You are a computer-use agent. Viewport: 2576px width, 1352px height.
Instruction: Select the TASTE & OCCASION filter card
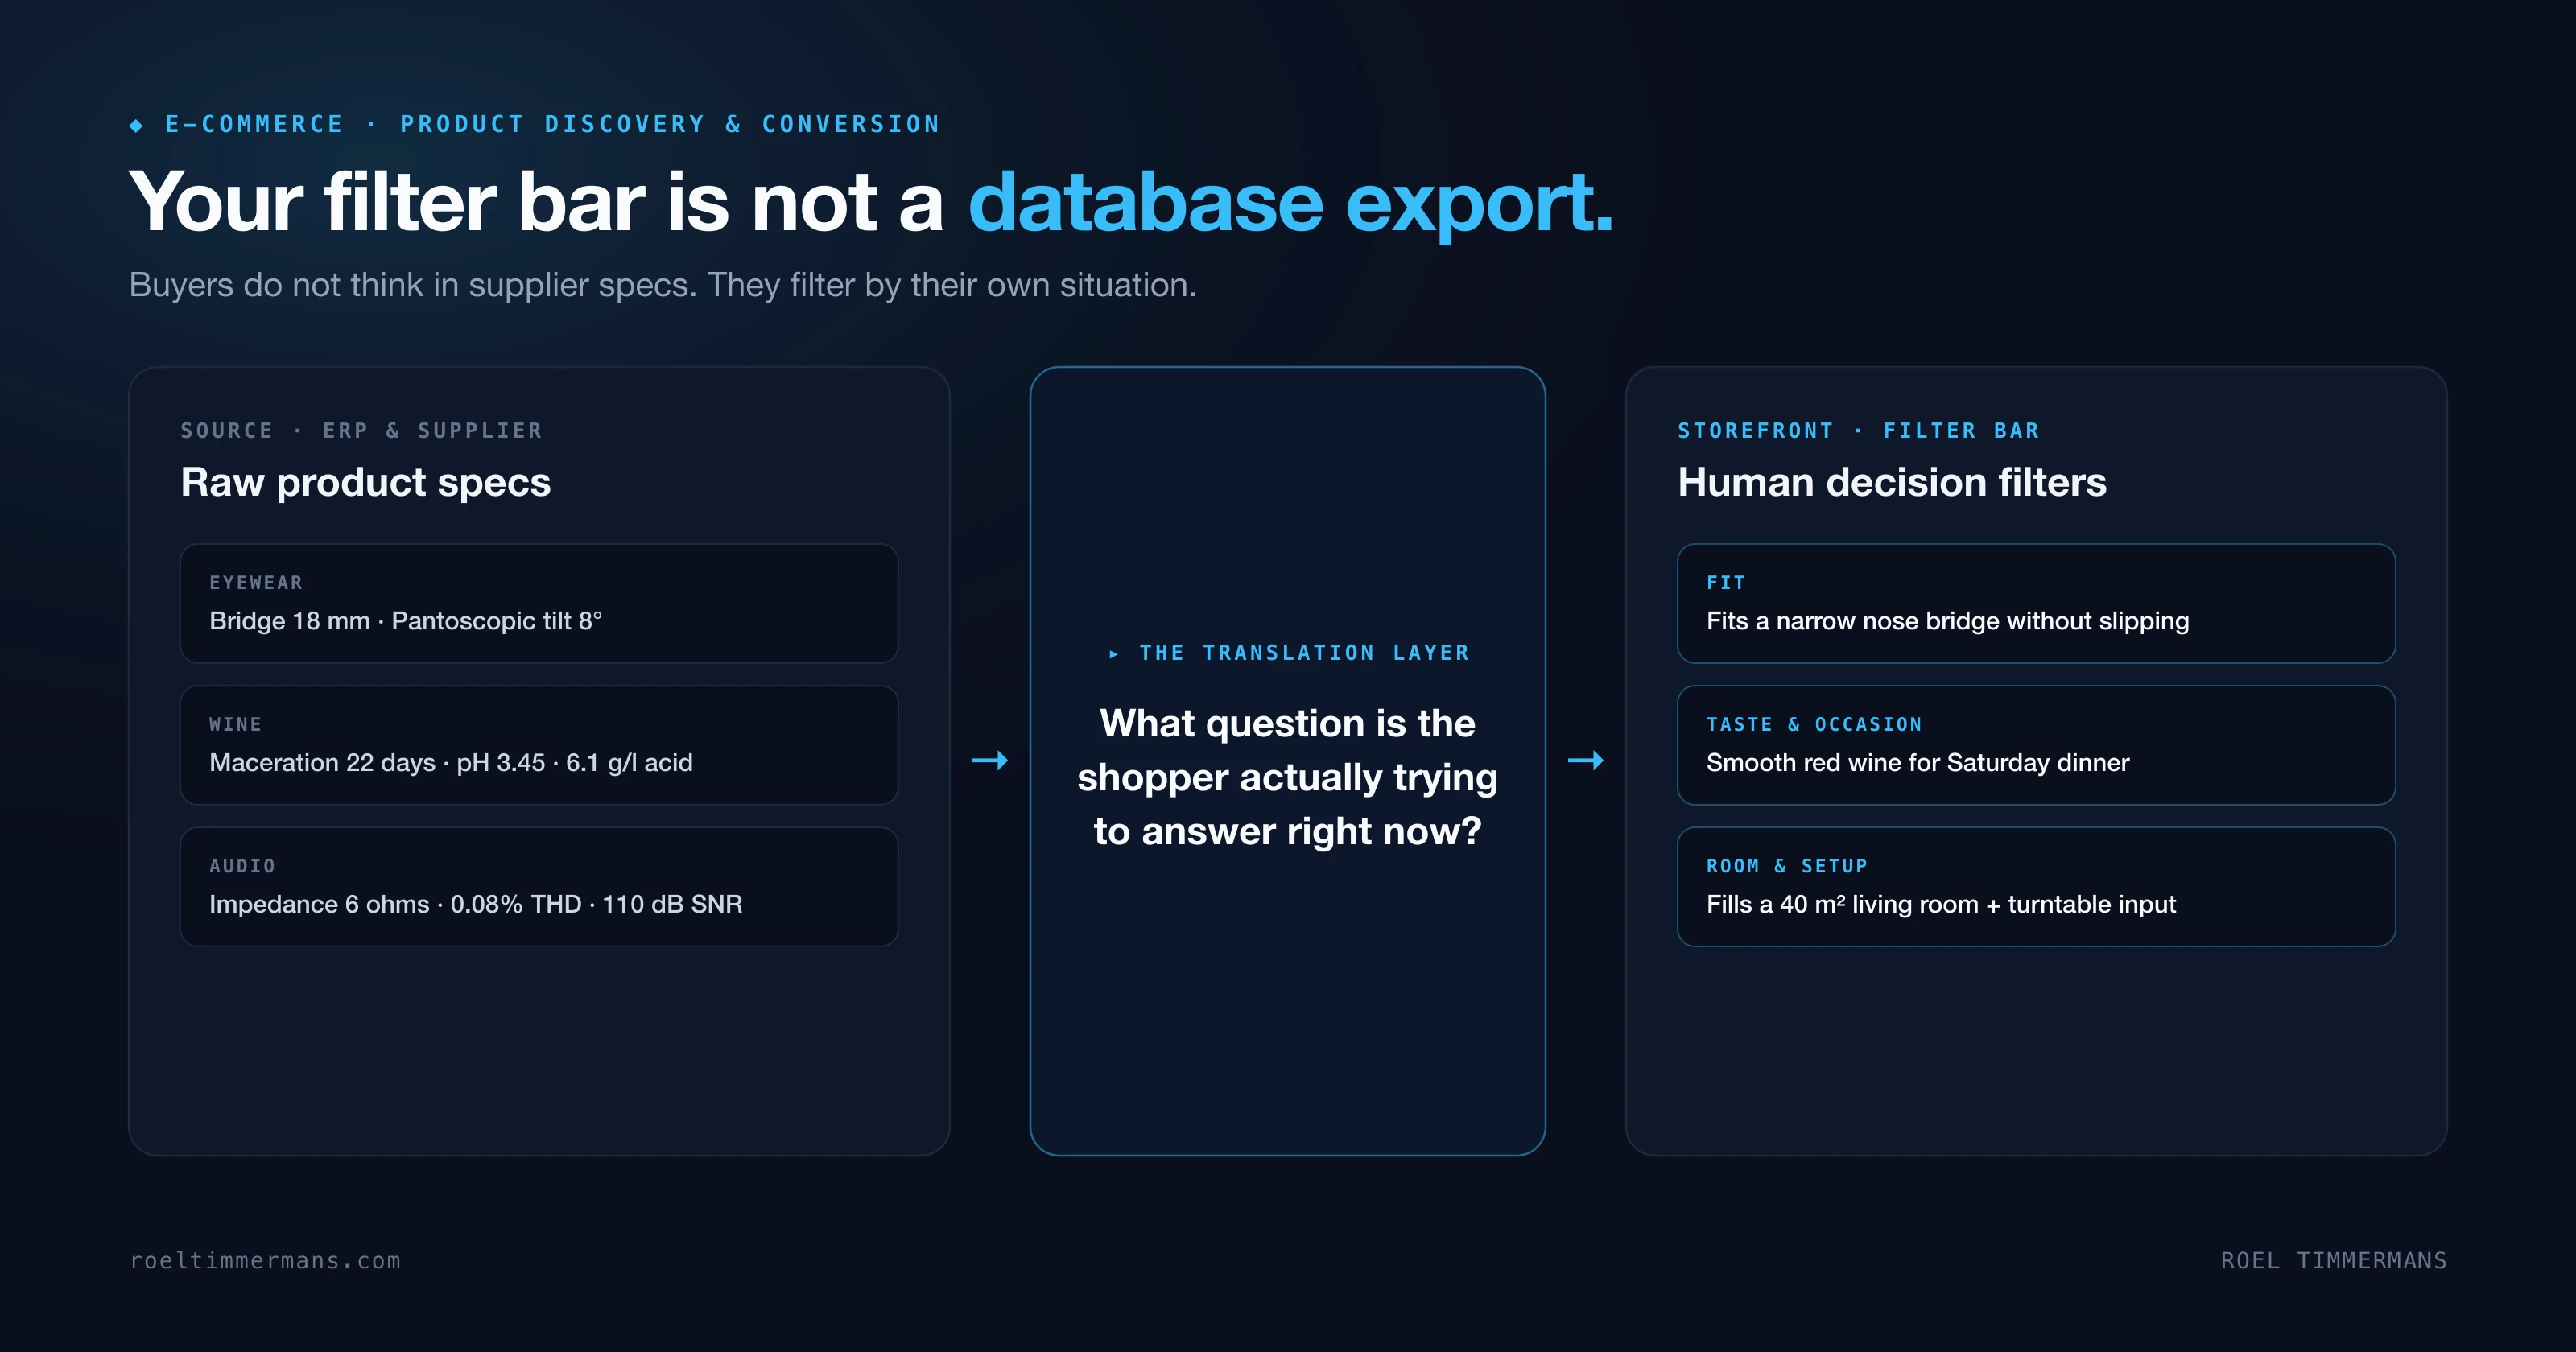2036,745
